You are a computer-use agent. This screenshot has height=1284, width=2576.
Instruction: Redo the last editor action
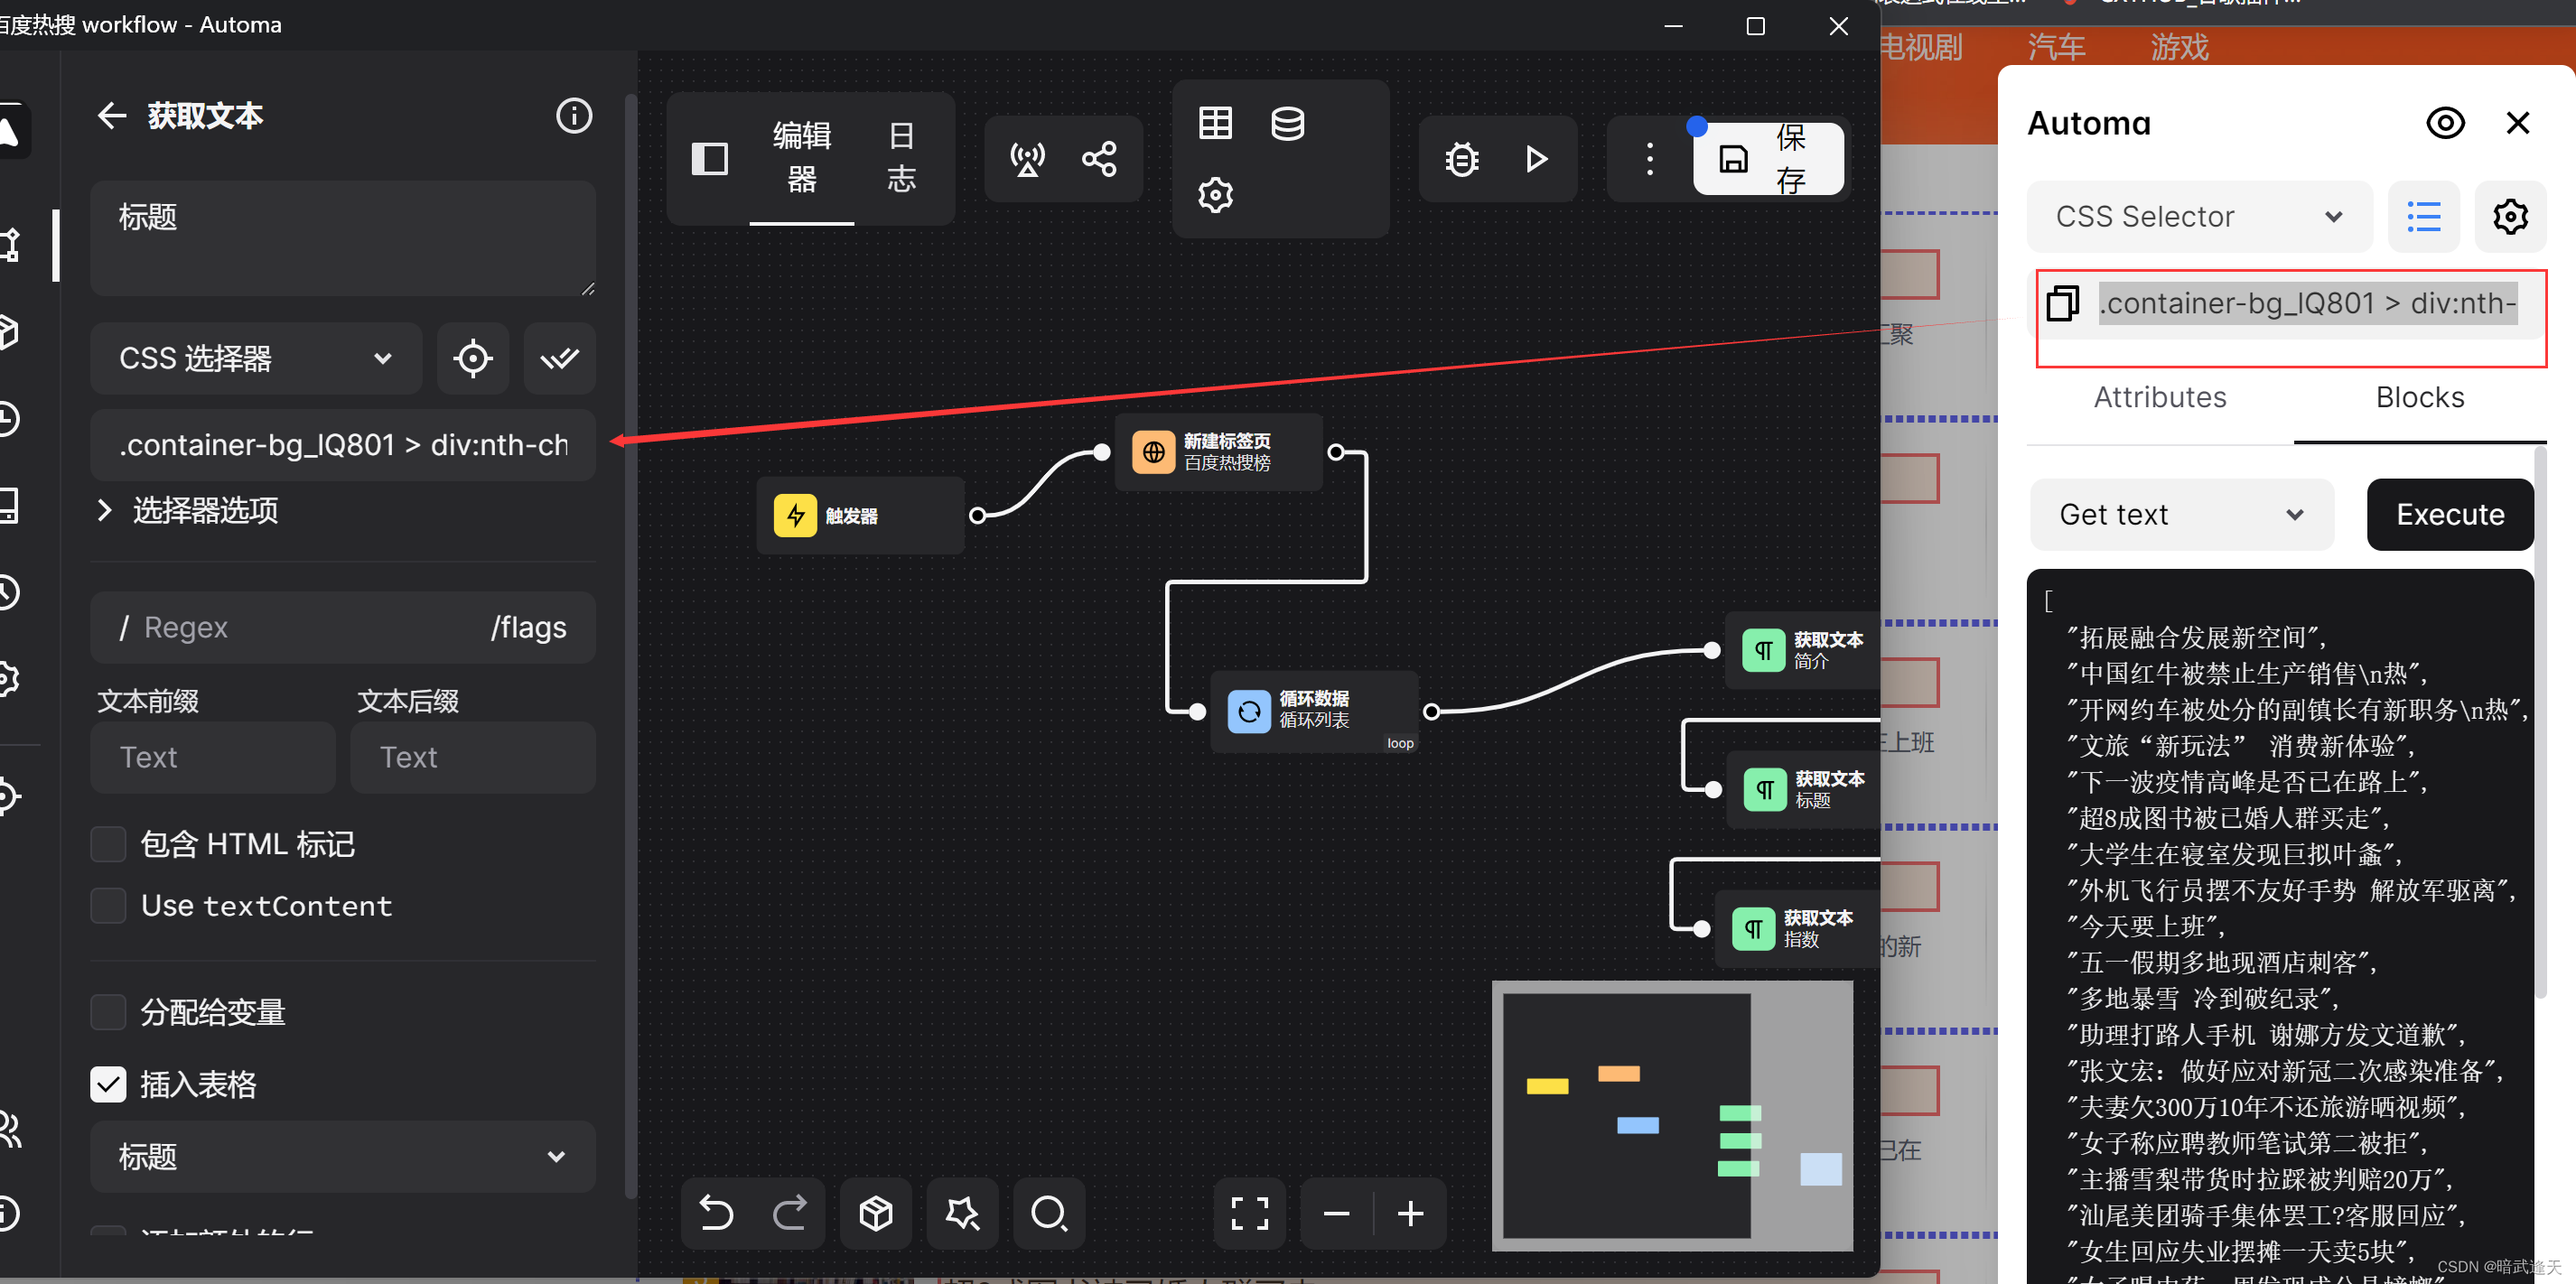pos(789,1213)
